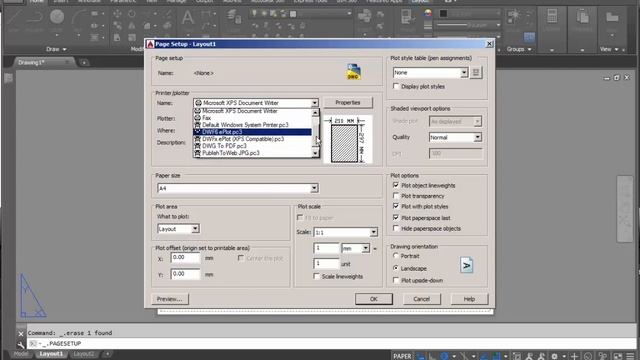Click the Insert block icon in ribbon
The image size is (640, 360).
pos(364,16)
